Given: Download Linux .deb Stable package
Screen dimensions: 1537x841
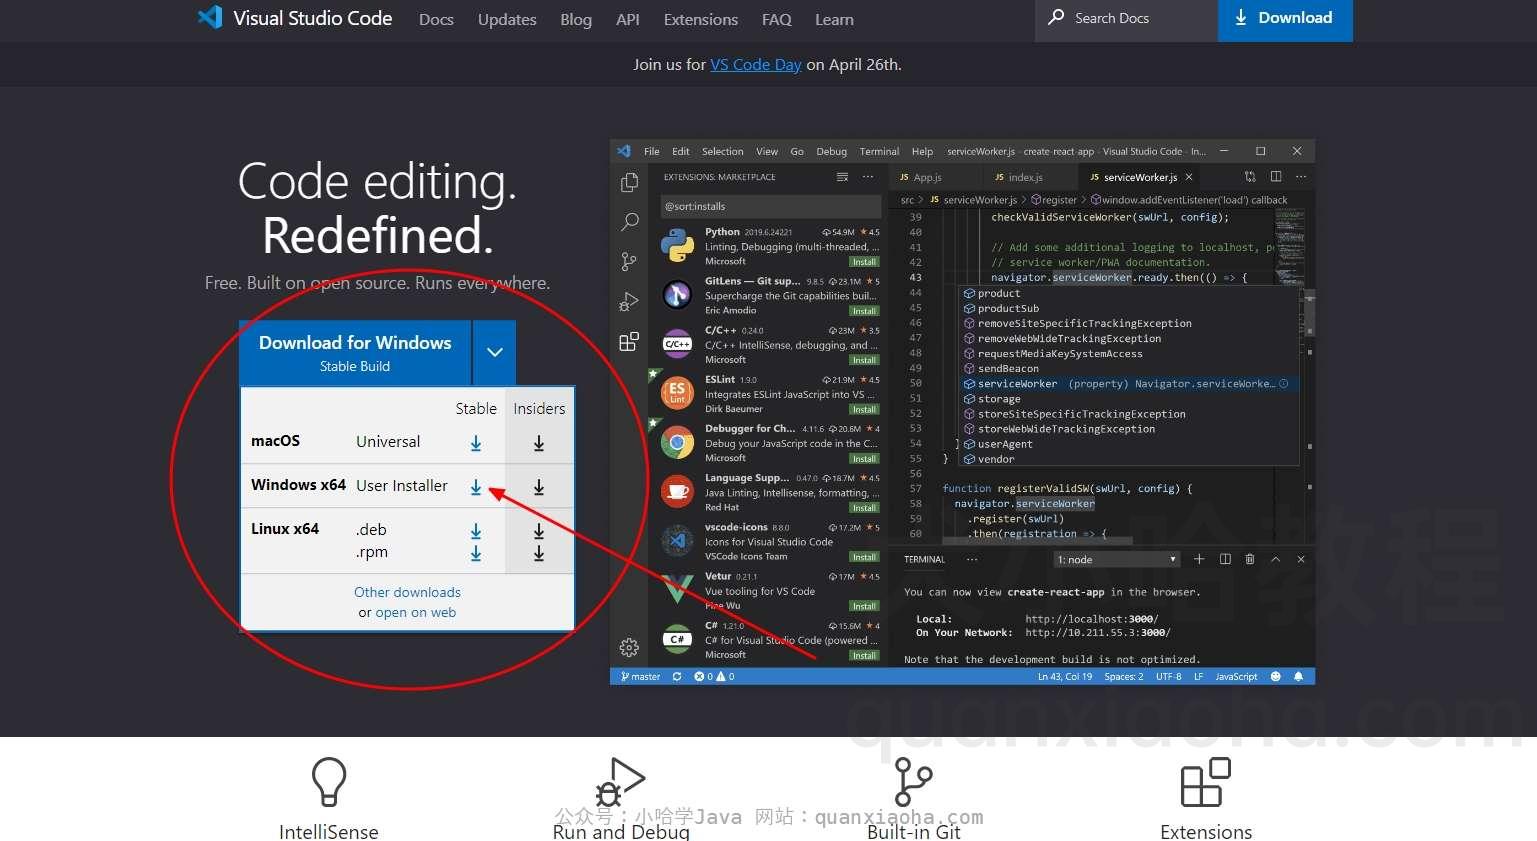Looking at the screenshot, I should tap(476, 531).
